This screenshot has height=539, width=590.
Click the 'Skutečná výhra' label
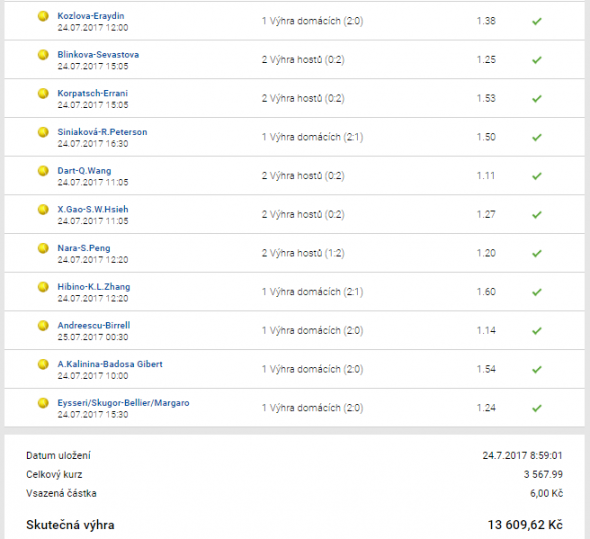point(70,525)
